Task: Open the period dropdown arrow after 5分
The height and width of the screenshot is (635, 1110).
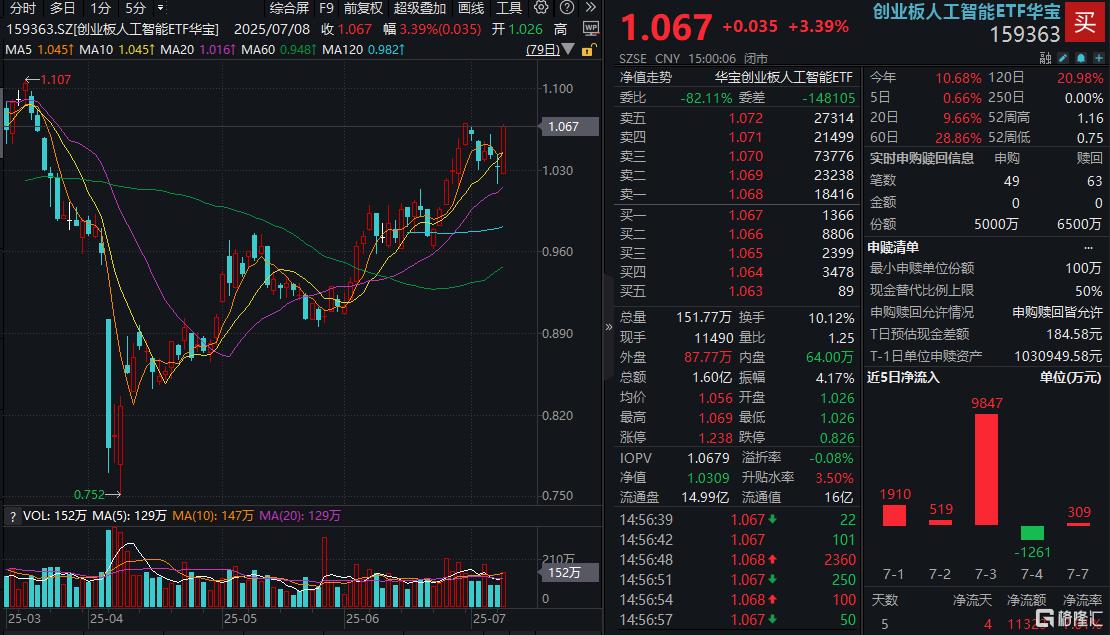Action: [x=161, y=8]
